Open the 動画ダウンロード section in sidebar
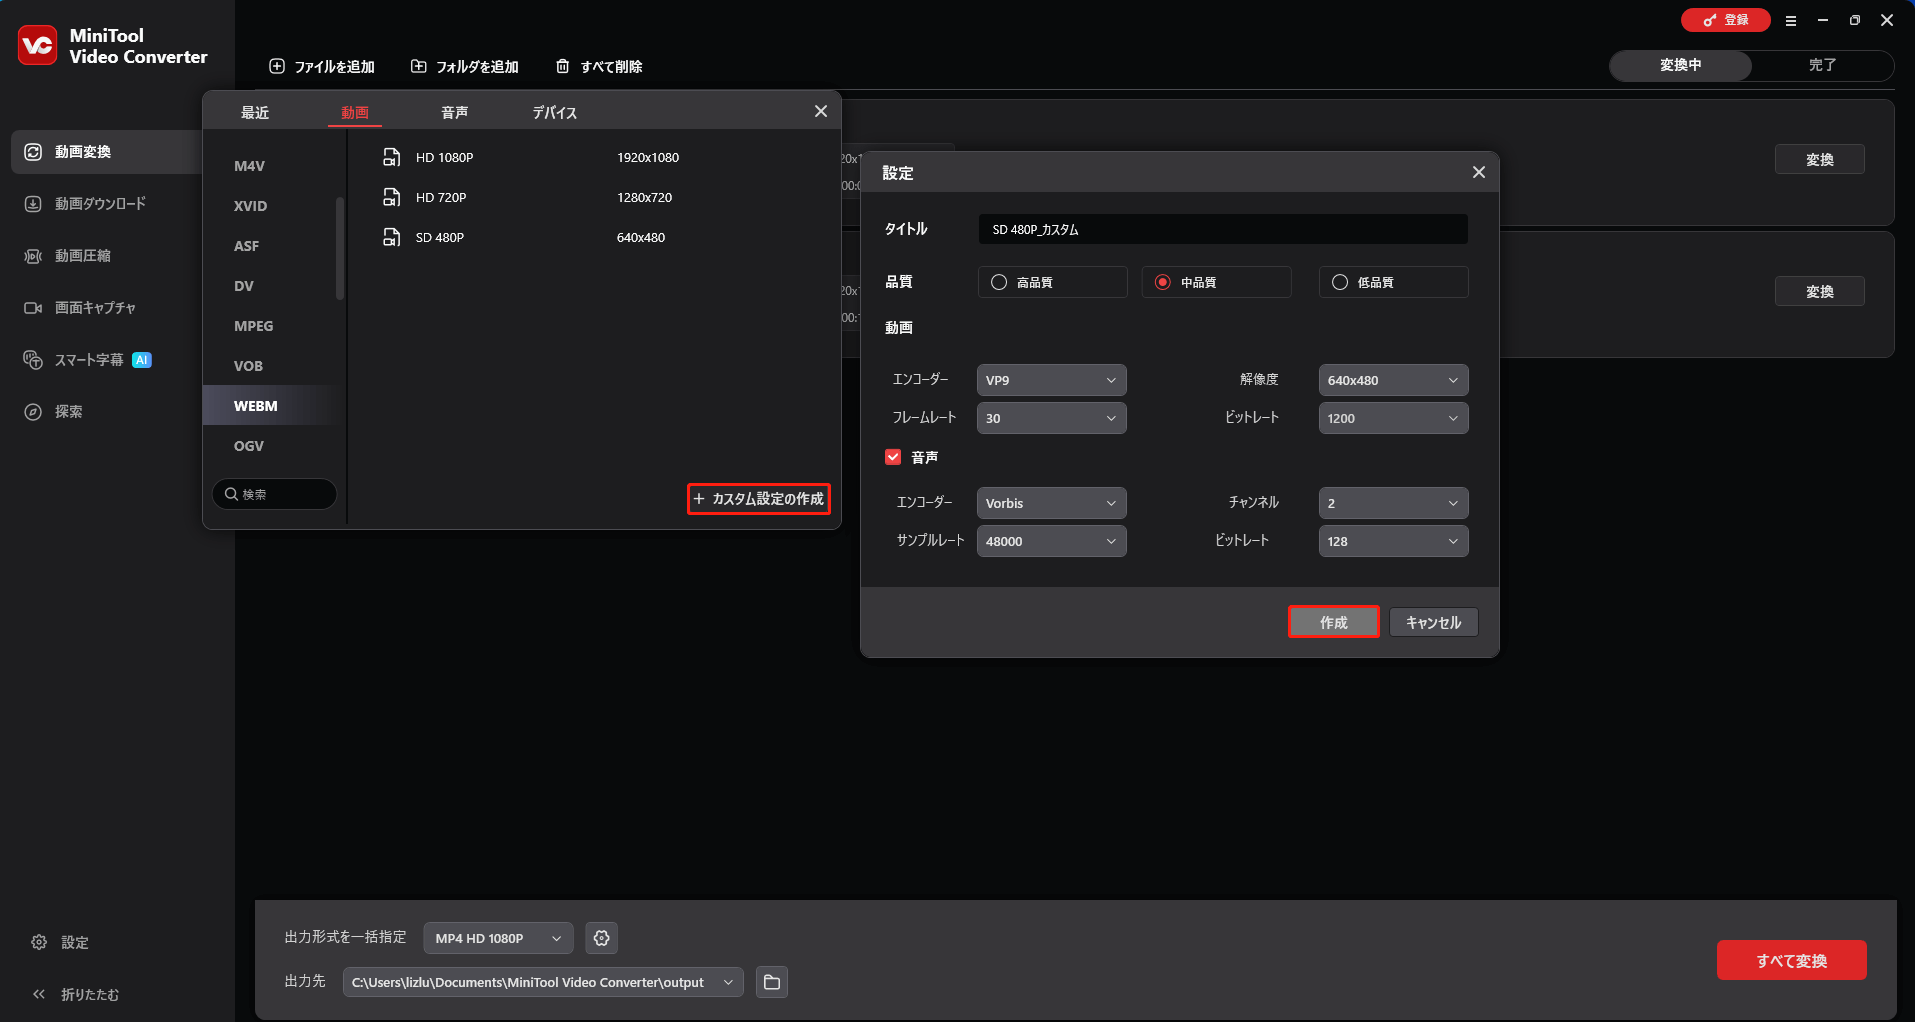1915x1022 pixels. (92, 203)
